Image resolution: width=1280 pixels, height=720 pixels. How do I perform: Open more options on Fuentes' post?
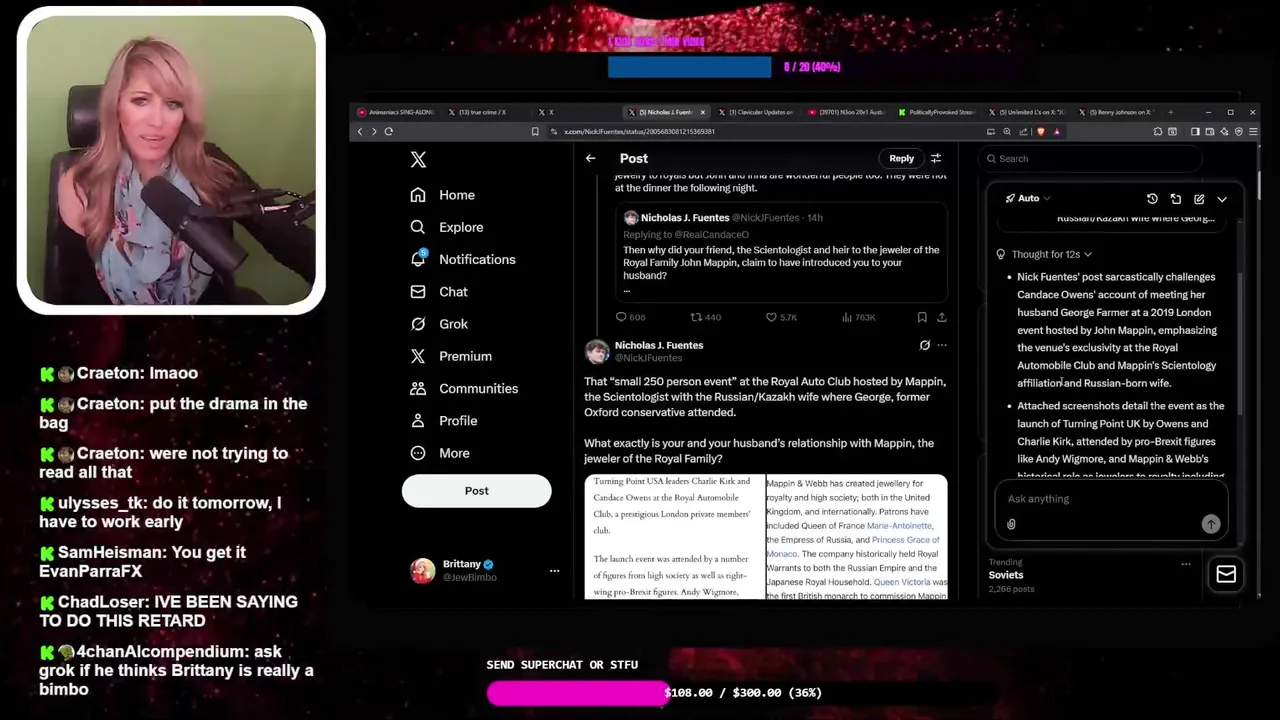coord(942,345)
